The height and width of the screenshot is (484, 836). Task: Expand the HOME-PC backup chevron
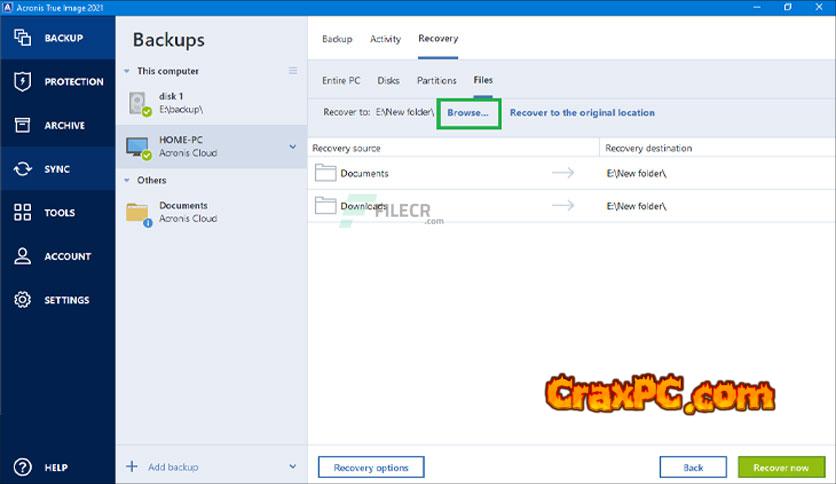tap(292, 147)
